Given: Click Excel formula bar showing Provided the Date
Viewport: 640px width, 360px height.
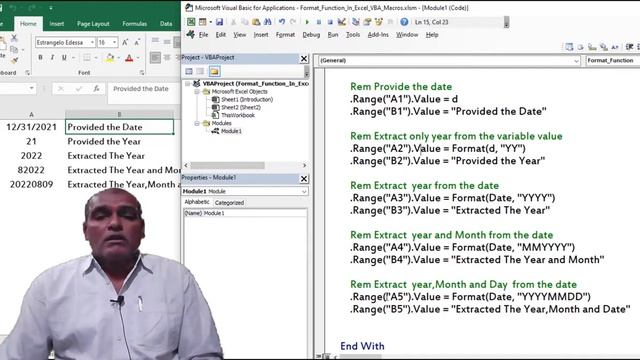Looking at the screenshot, I should [144, 89].
